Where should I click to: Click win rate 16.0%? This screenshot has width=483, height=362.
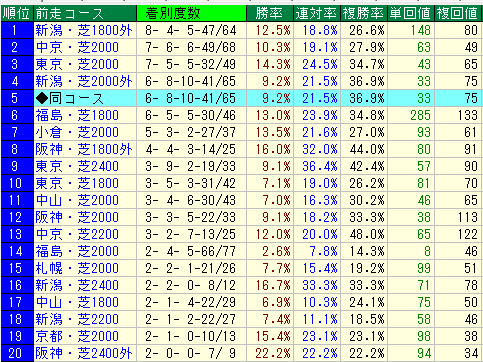click(x=273, y=150)
